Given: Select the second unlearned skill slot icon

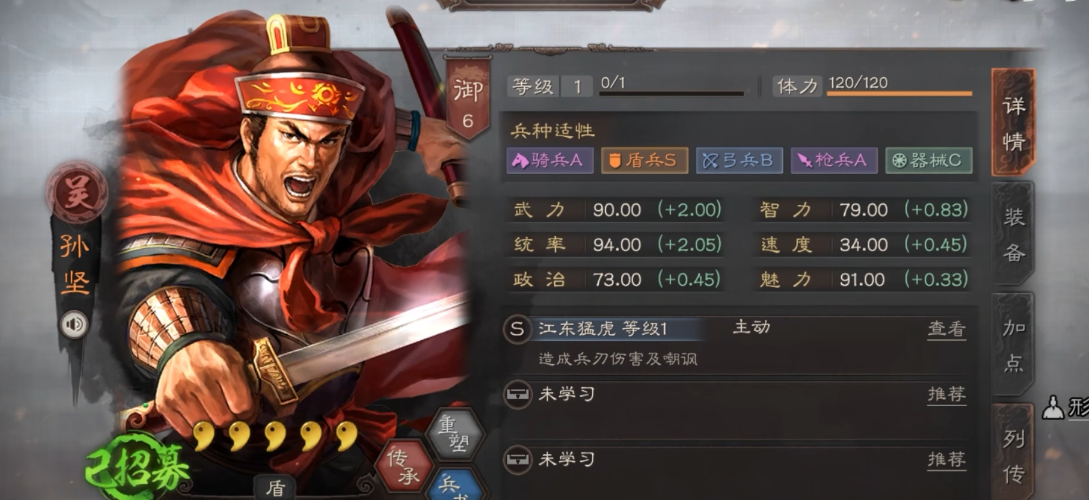Looking at the screenshot, I should point(517,460).
